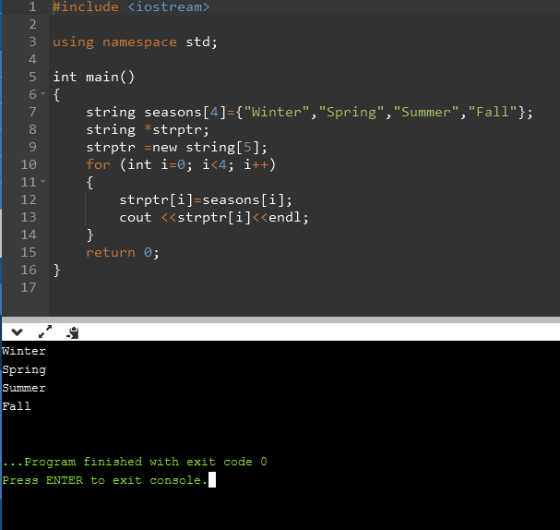Click 'Winter' in the console output
The image size is (560, 530).
click(24, 351)
